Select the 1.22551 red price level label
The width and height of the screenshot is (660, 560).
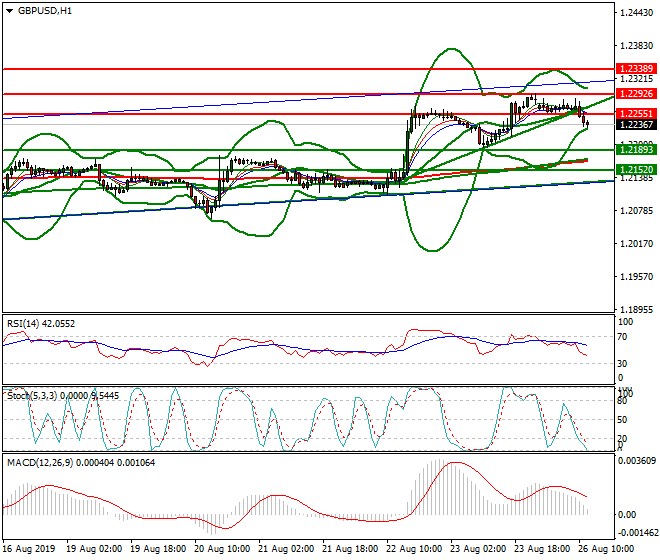coord(636,114)
